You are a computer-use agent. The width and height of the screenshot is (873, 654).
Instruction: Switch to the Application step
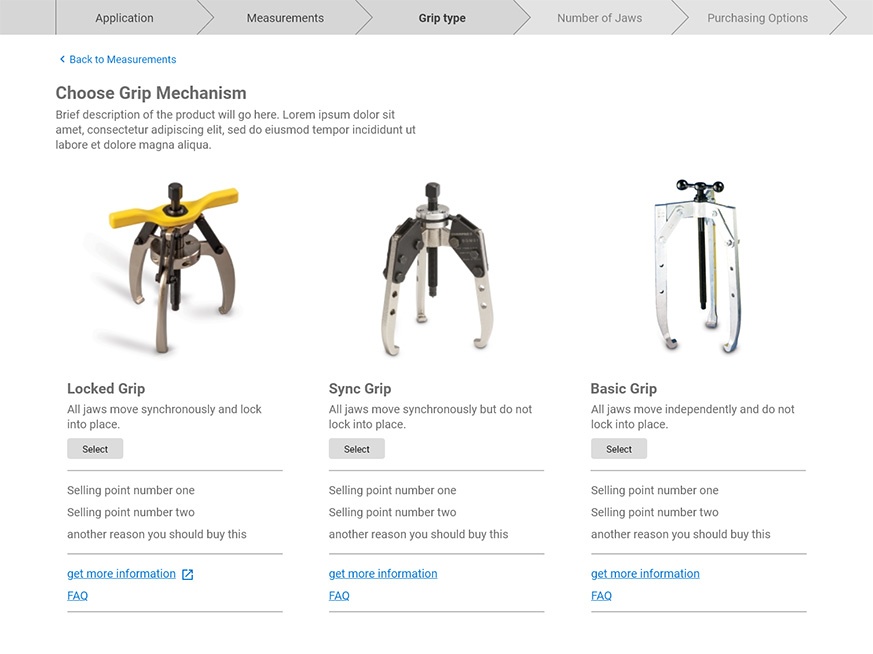pyautogui.click(x=124, y=17)
